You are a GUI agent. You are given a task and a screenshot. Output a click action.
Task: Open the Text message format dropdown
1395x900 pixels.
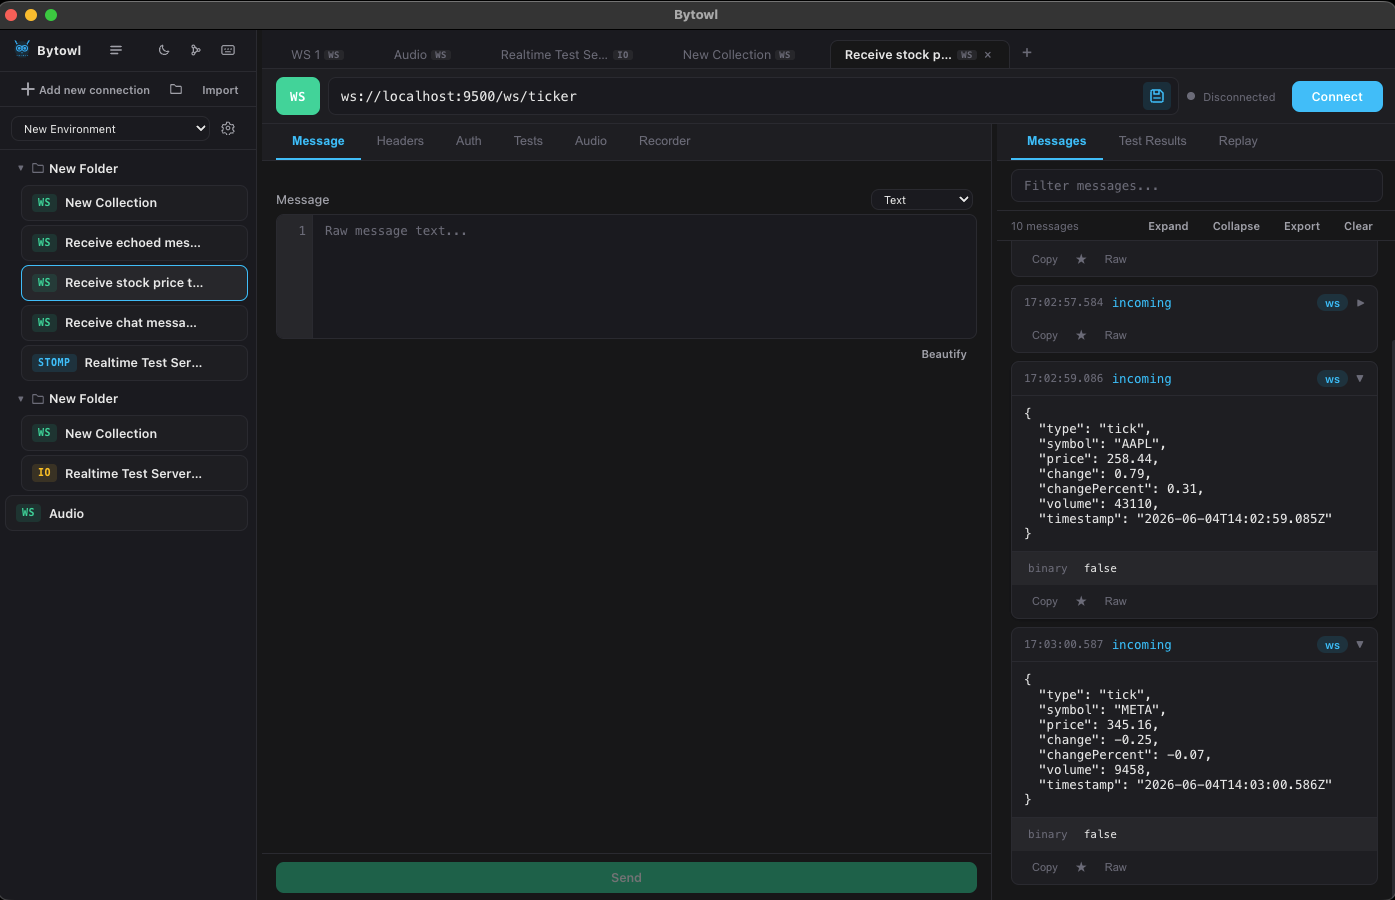(922, 200)
